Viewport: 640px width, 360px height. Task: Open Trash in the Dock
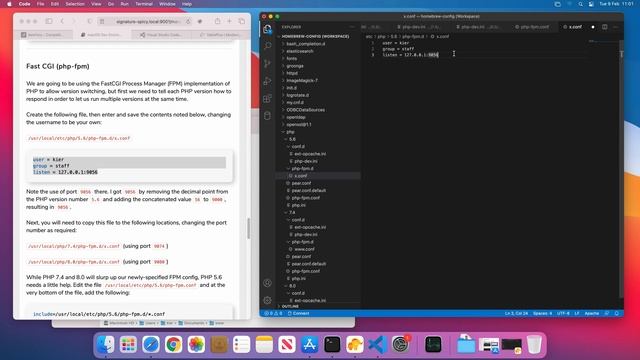click(534, 344)
